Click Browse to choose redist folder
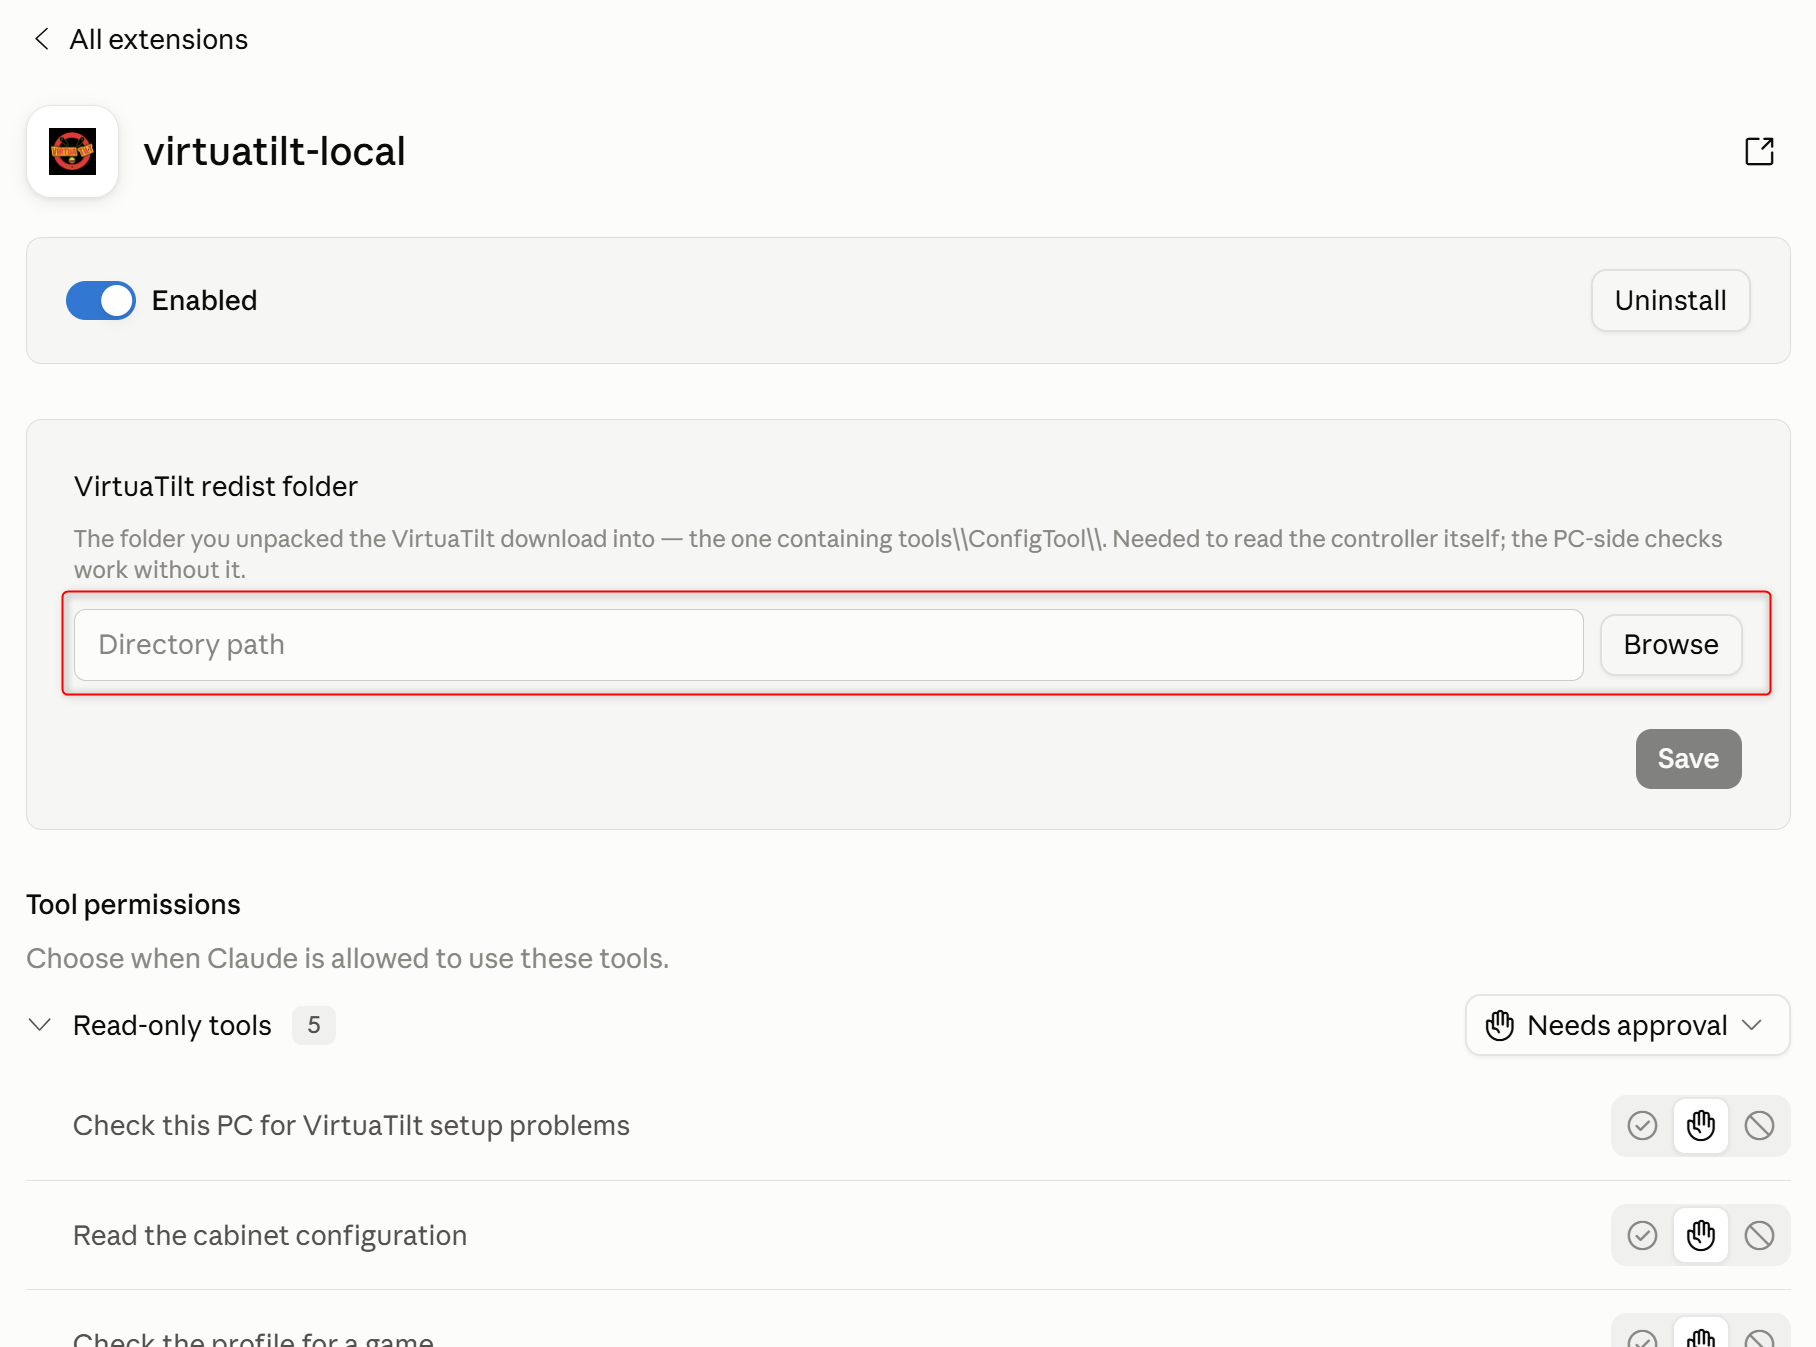The image size is (1816, 1347). tap(1671, 645)
